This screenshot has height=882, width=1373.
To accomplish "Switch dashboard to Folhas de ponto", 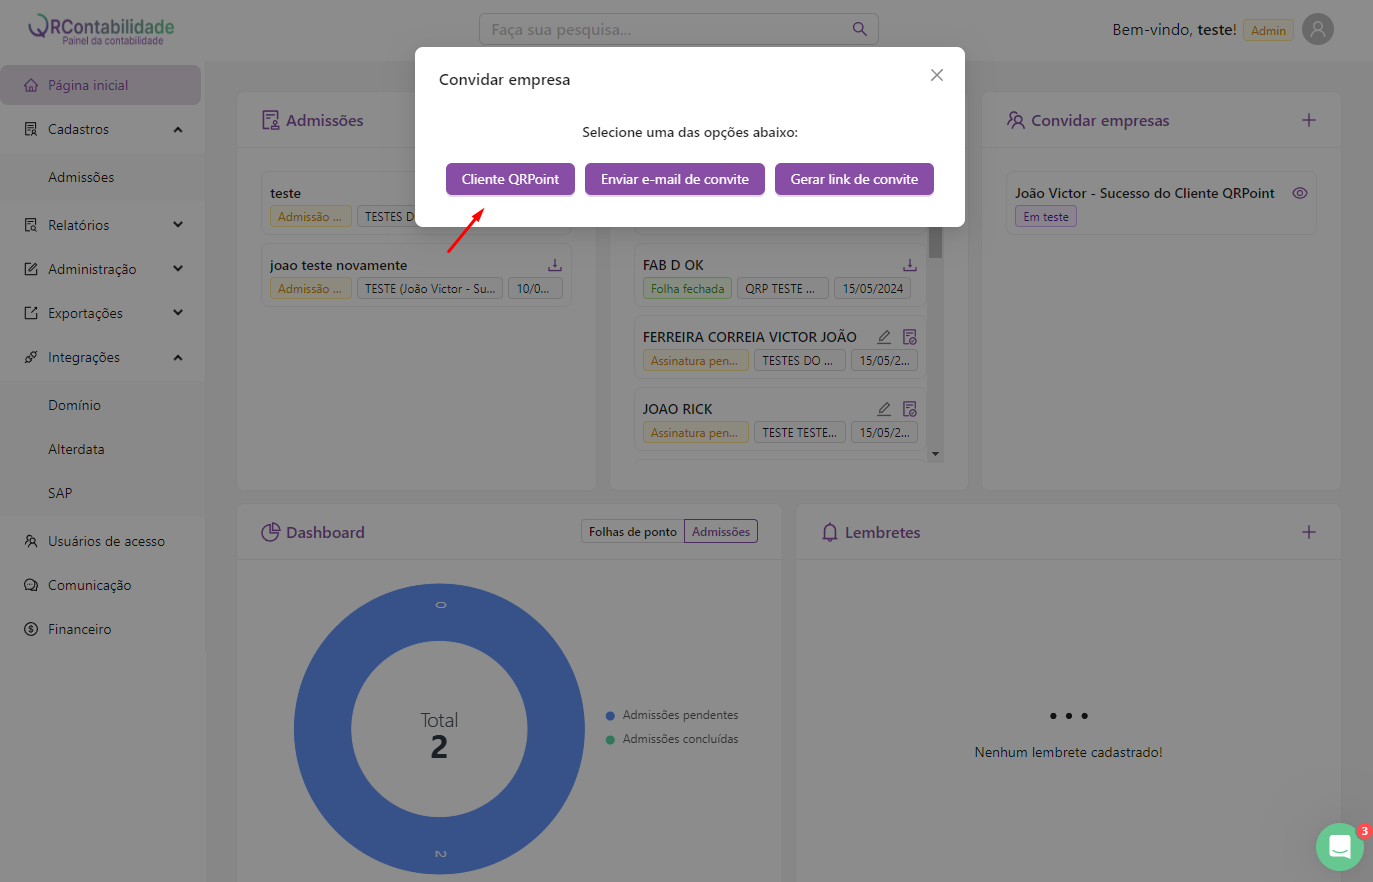I will tap(632, 532).
